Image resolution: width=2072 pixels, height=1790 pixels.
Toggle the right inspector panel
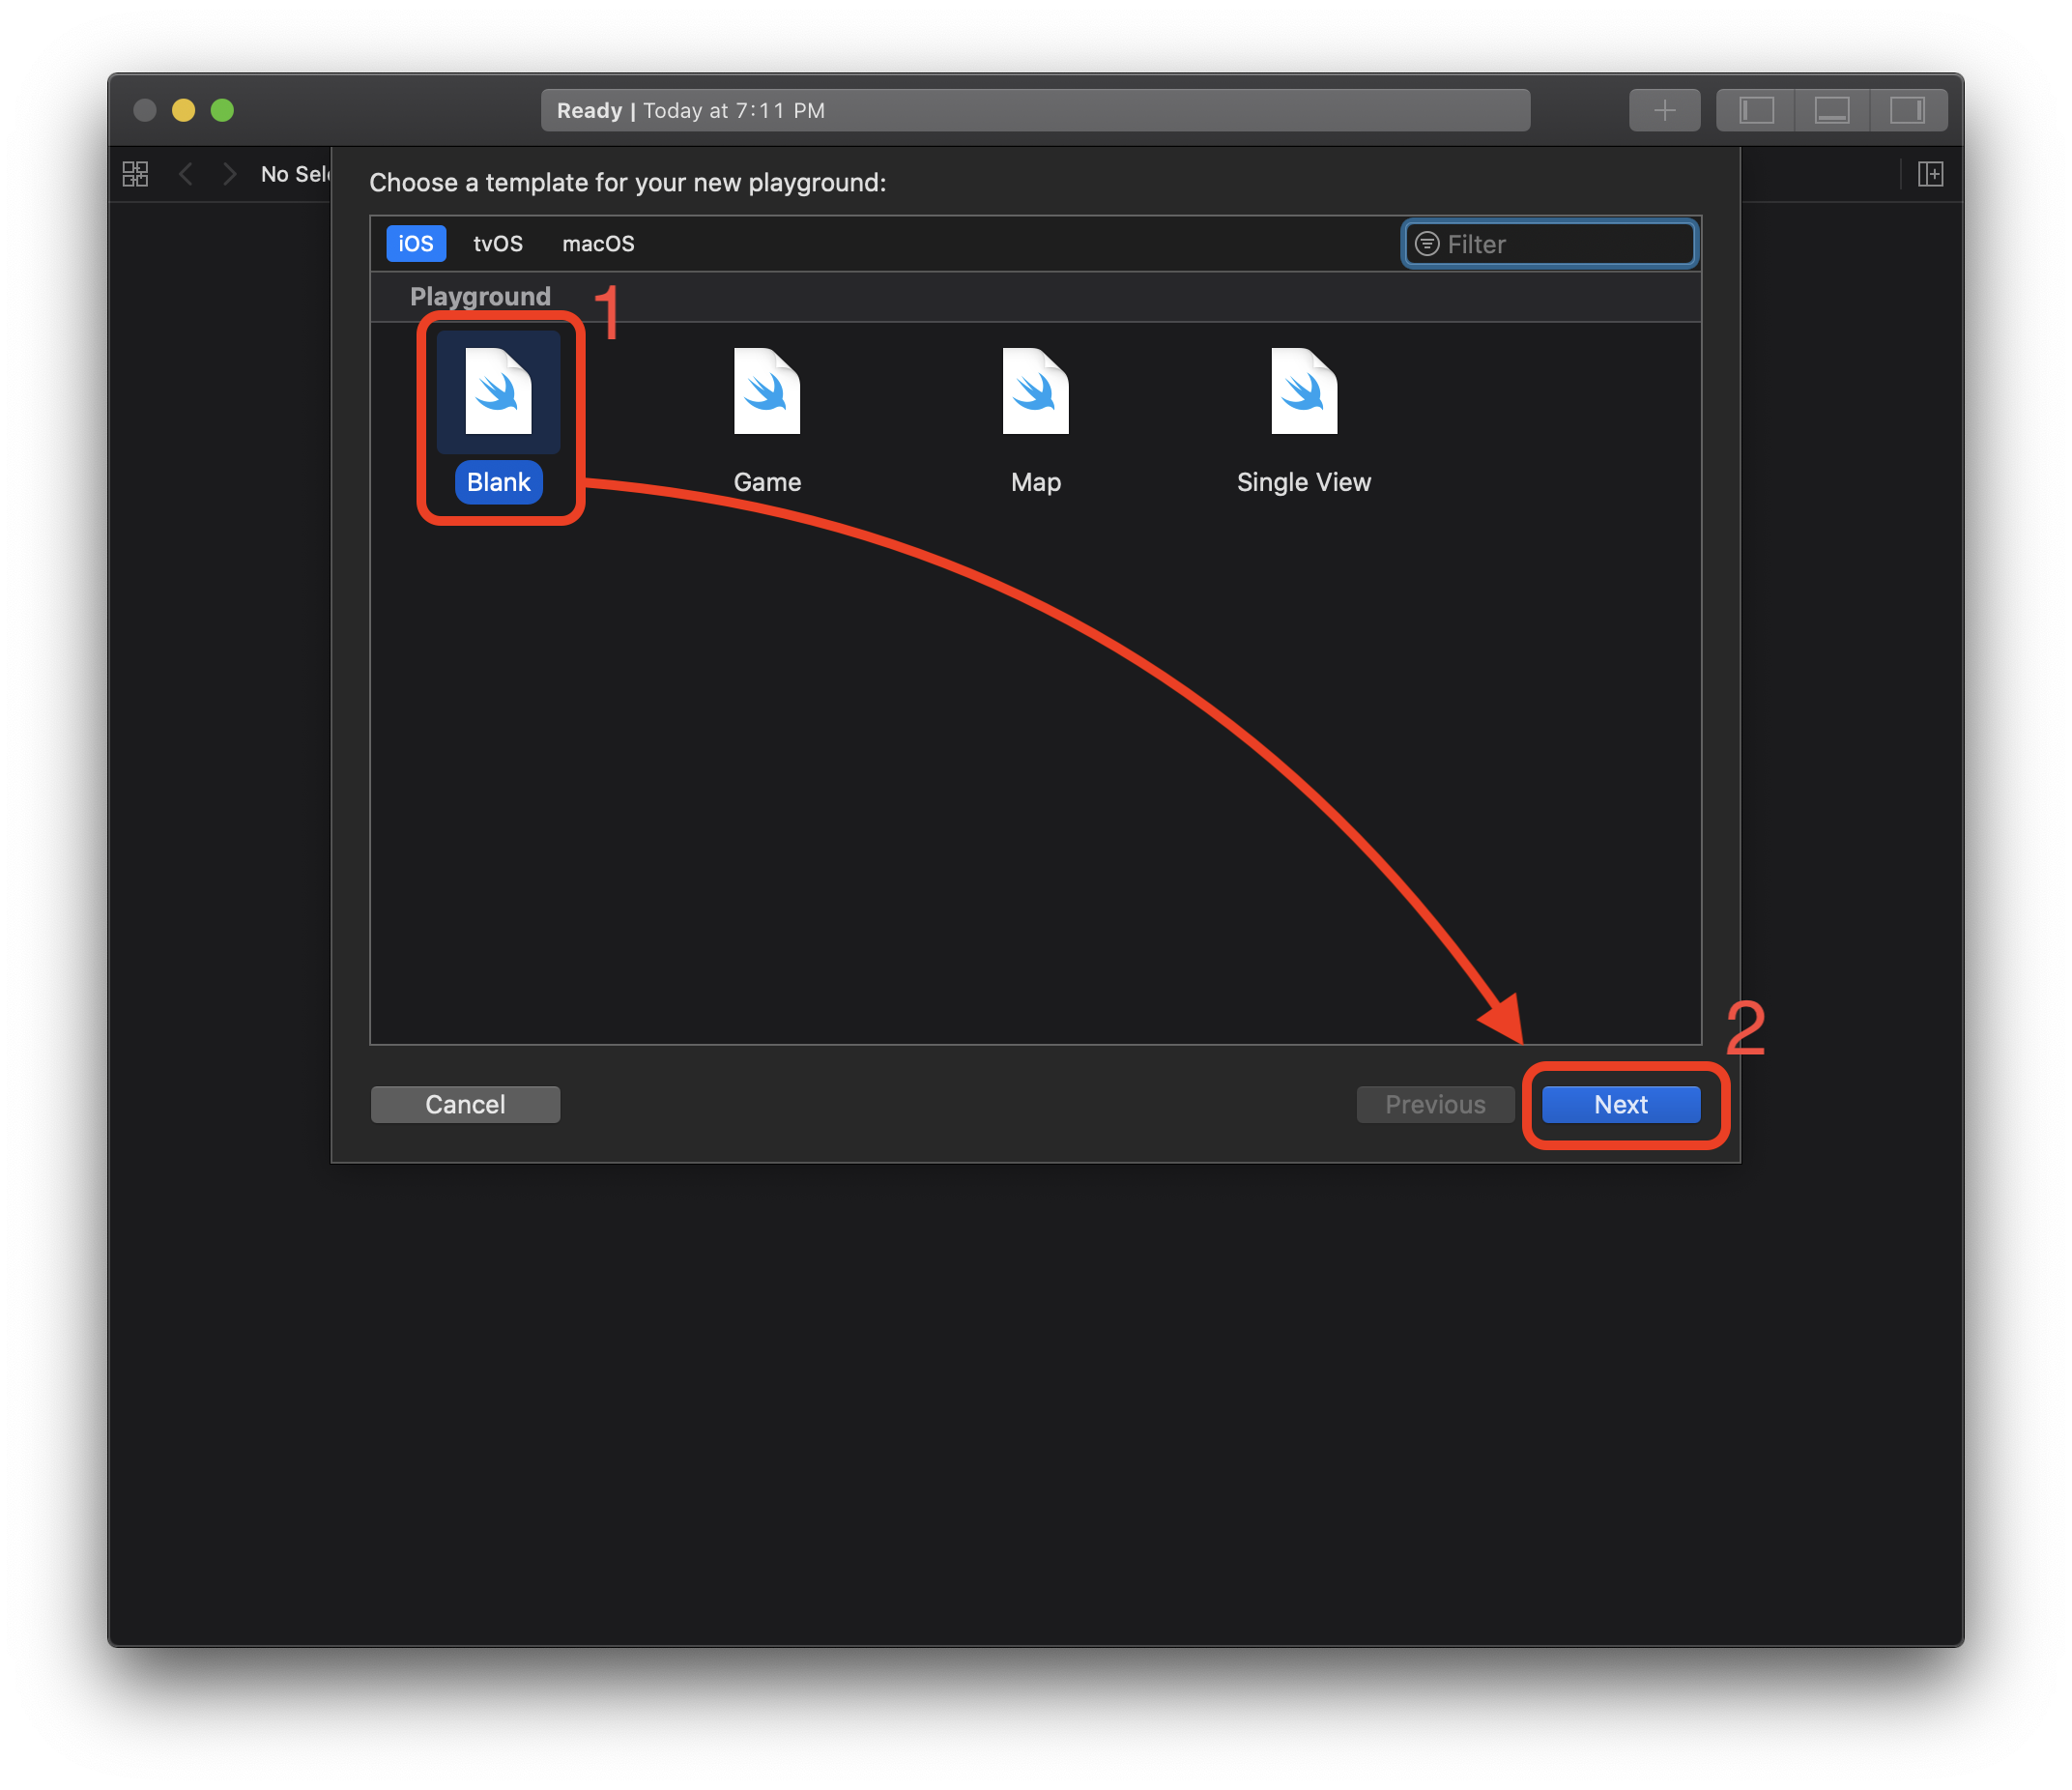[1907, 110]
